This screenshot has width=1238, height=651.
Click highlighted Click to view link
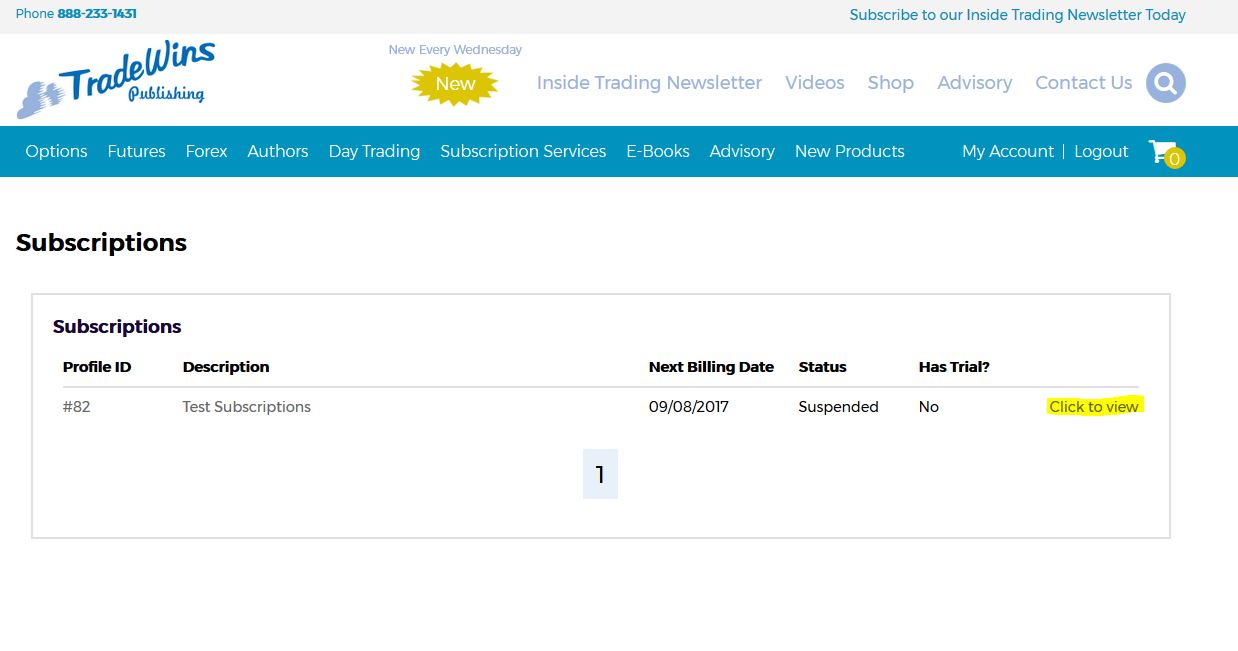pos(1093,407)
